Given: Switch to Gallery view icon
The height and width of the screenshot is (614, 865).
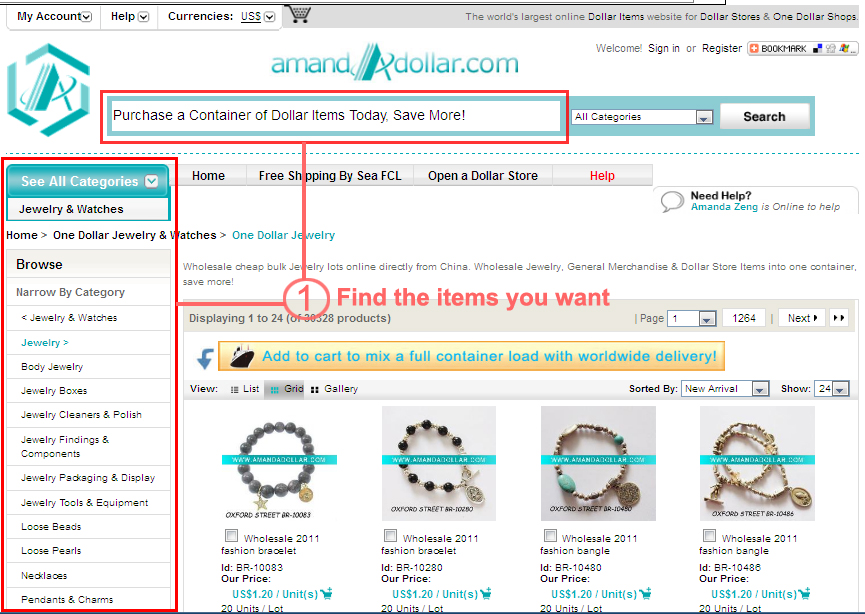Looking at the screenshot, I should [x=315, y=389].
